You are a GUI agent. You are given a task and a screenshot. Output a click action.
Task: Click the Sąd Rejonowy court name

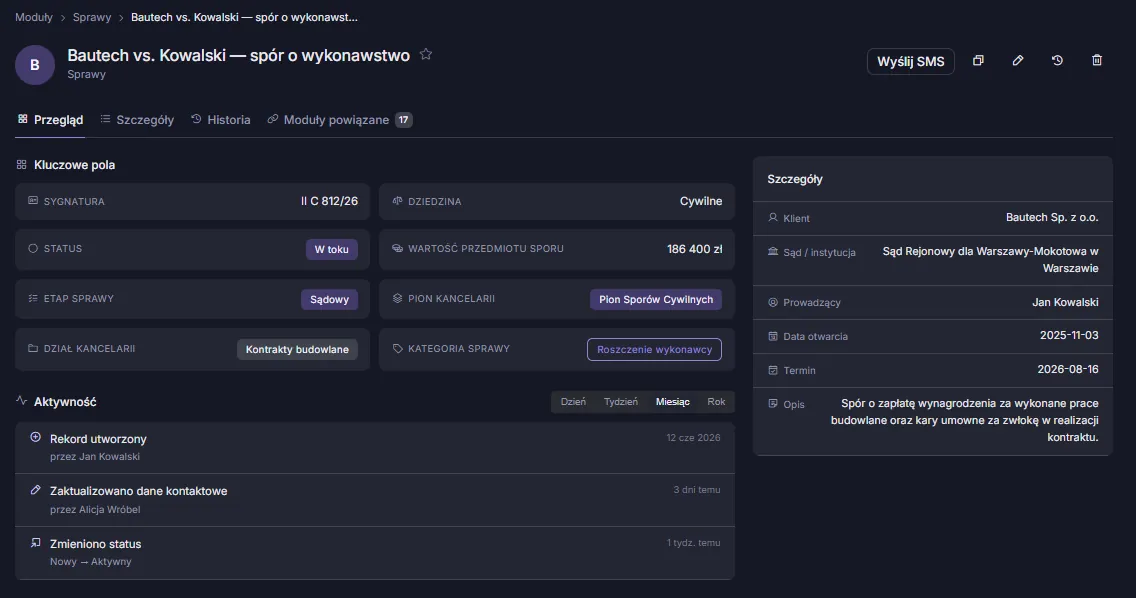[990, 259]
